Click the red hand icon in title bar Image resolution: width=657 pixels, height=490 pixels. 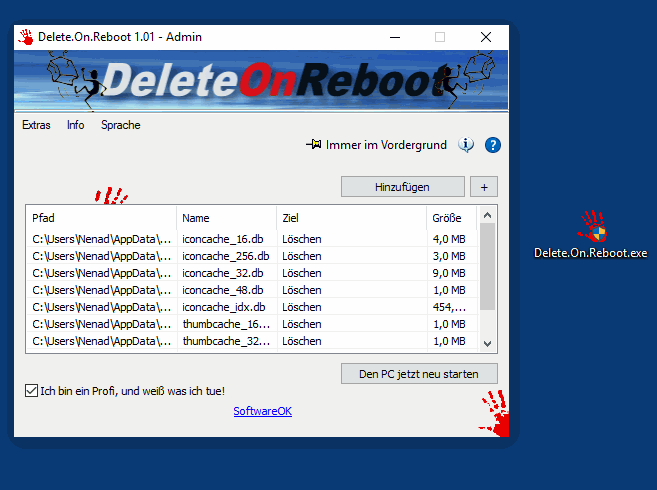[x=26, y=37]
